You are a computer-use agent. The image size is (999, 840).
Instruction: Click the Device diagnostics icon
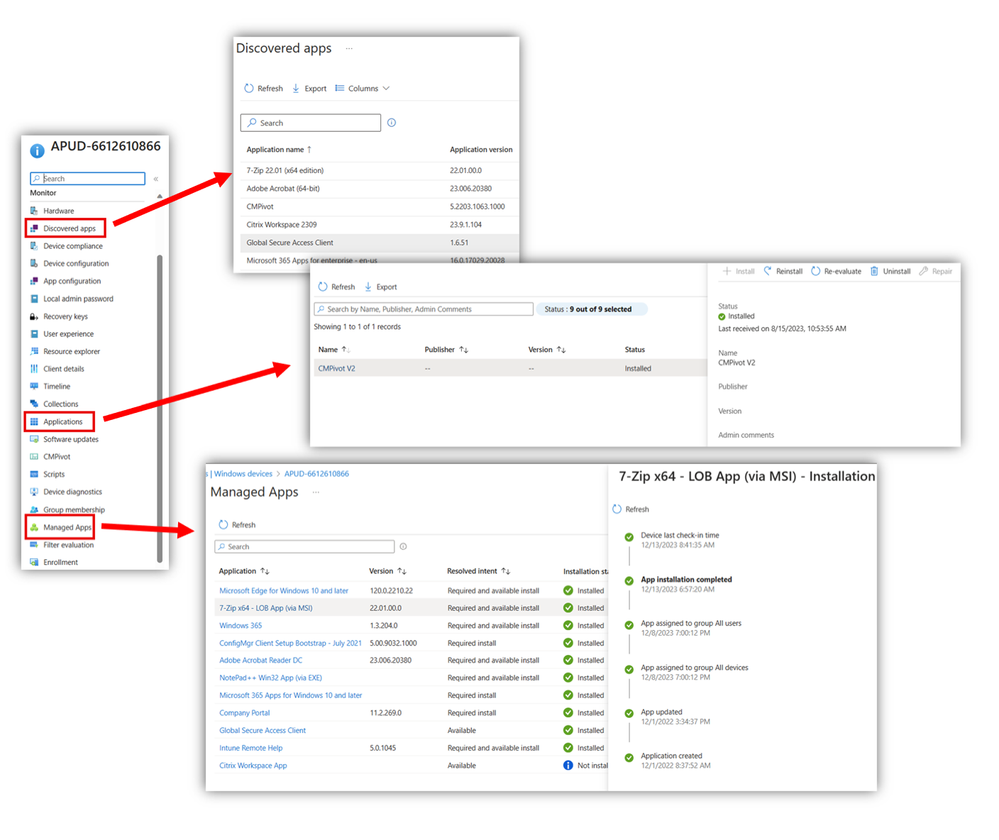click(x=34, y=491)
